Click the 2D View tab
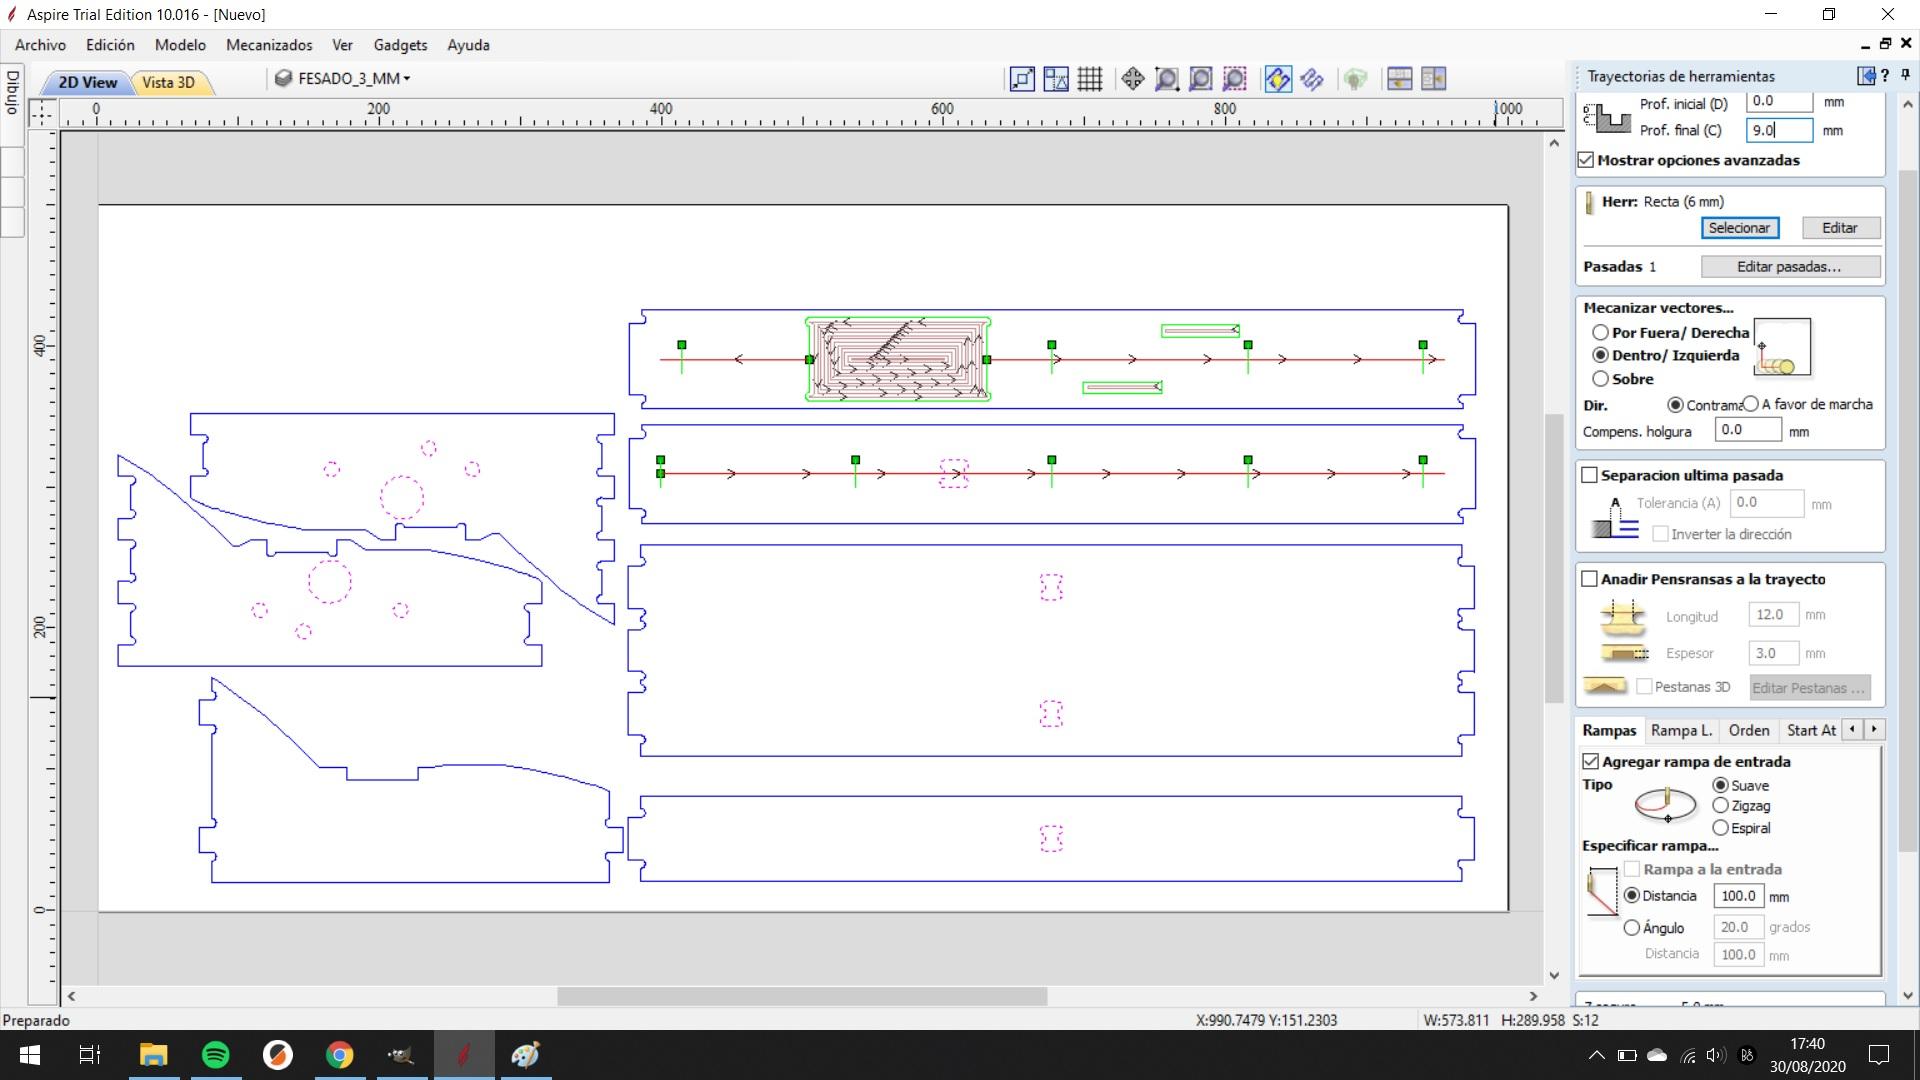The height and width of the screenshot is (1080, 1920). coord(87,82)
